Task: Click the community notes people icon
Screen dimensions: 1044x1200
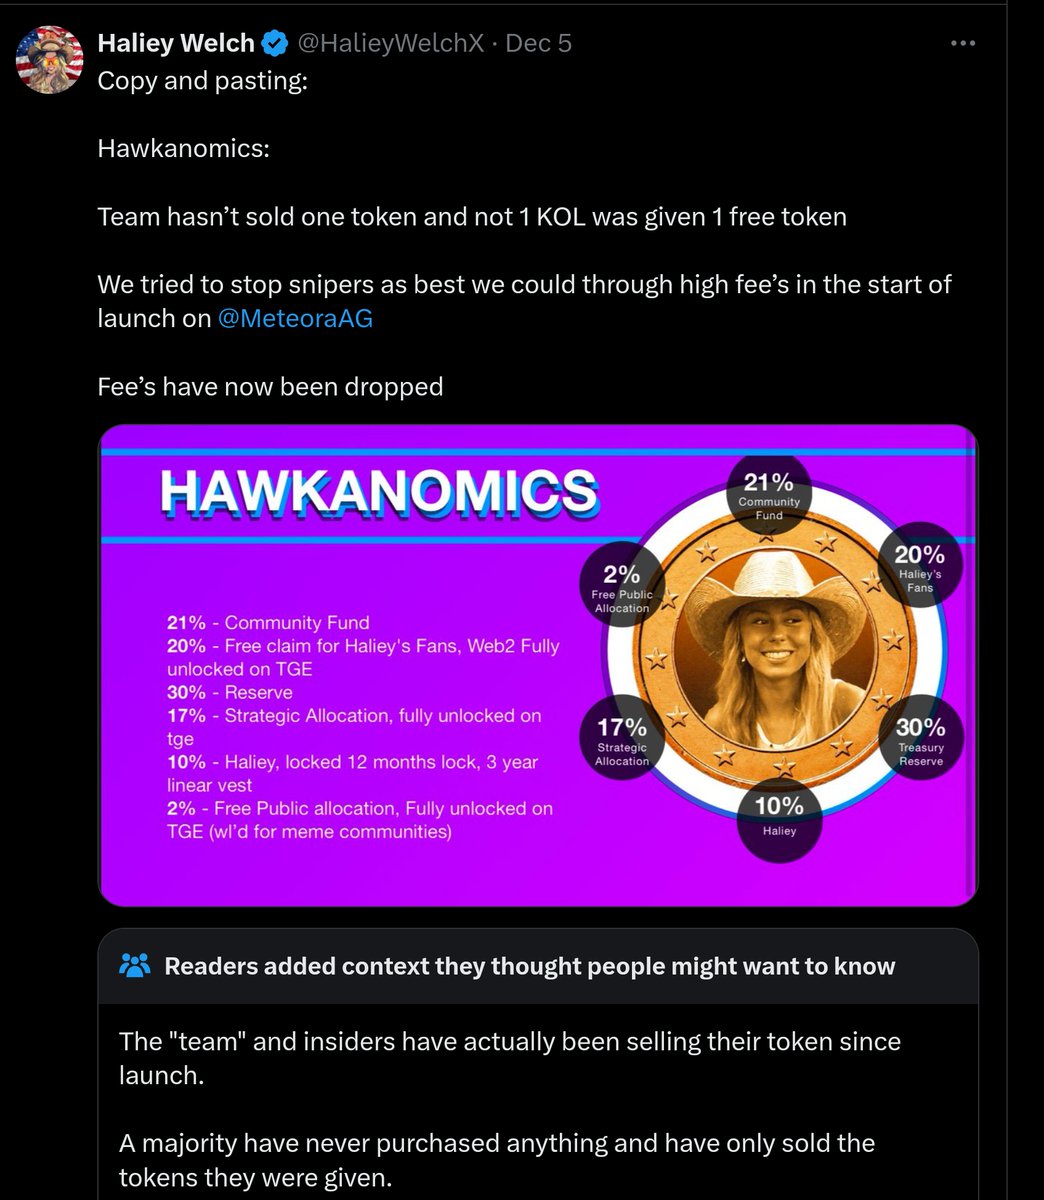Action: click(x=134, y=966)
